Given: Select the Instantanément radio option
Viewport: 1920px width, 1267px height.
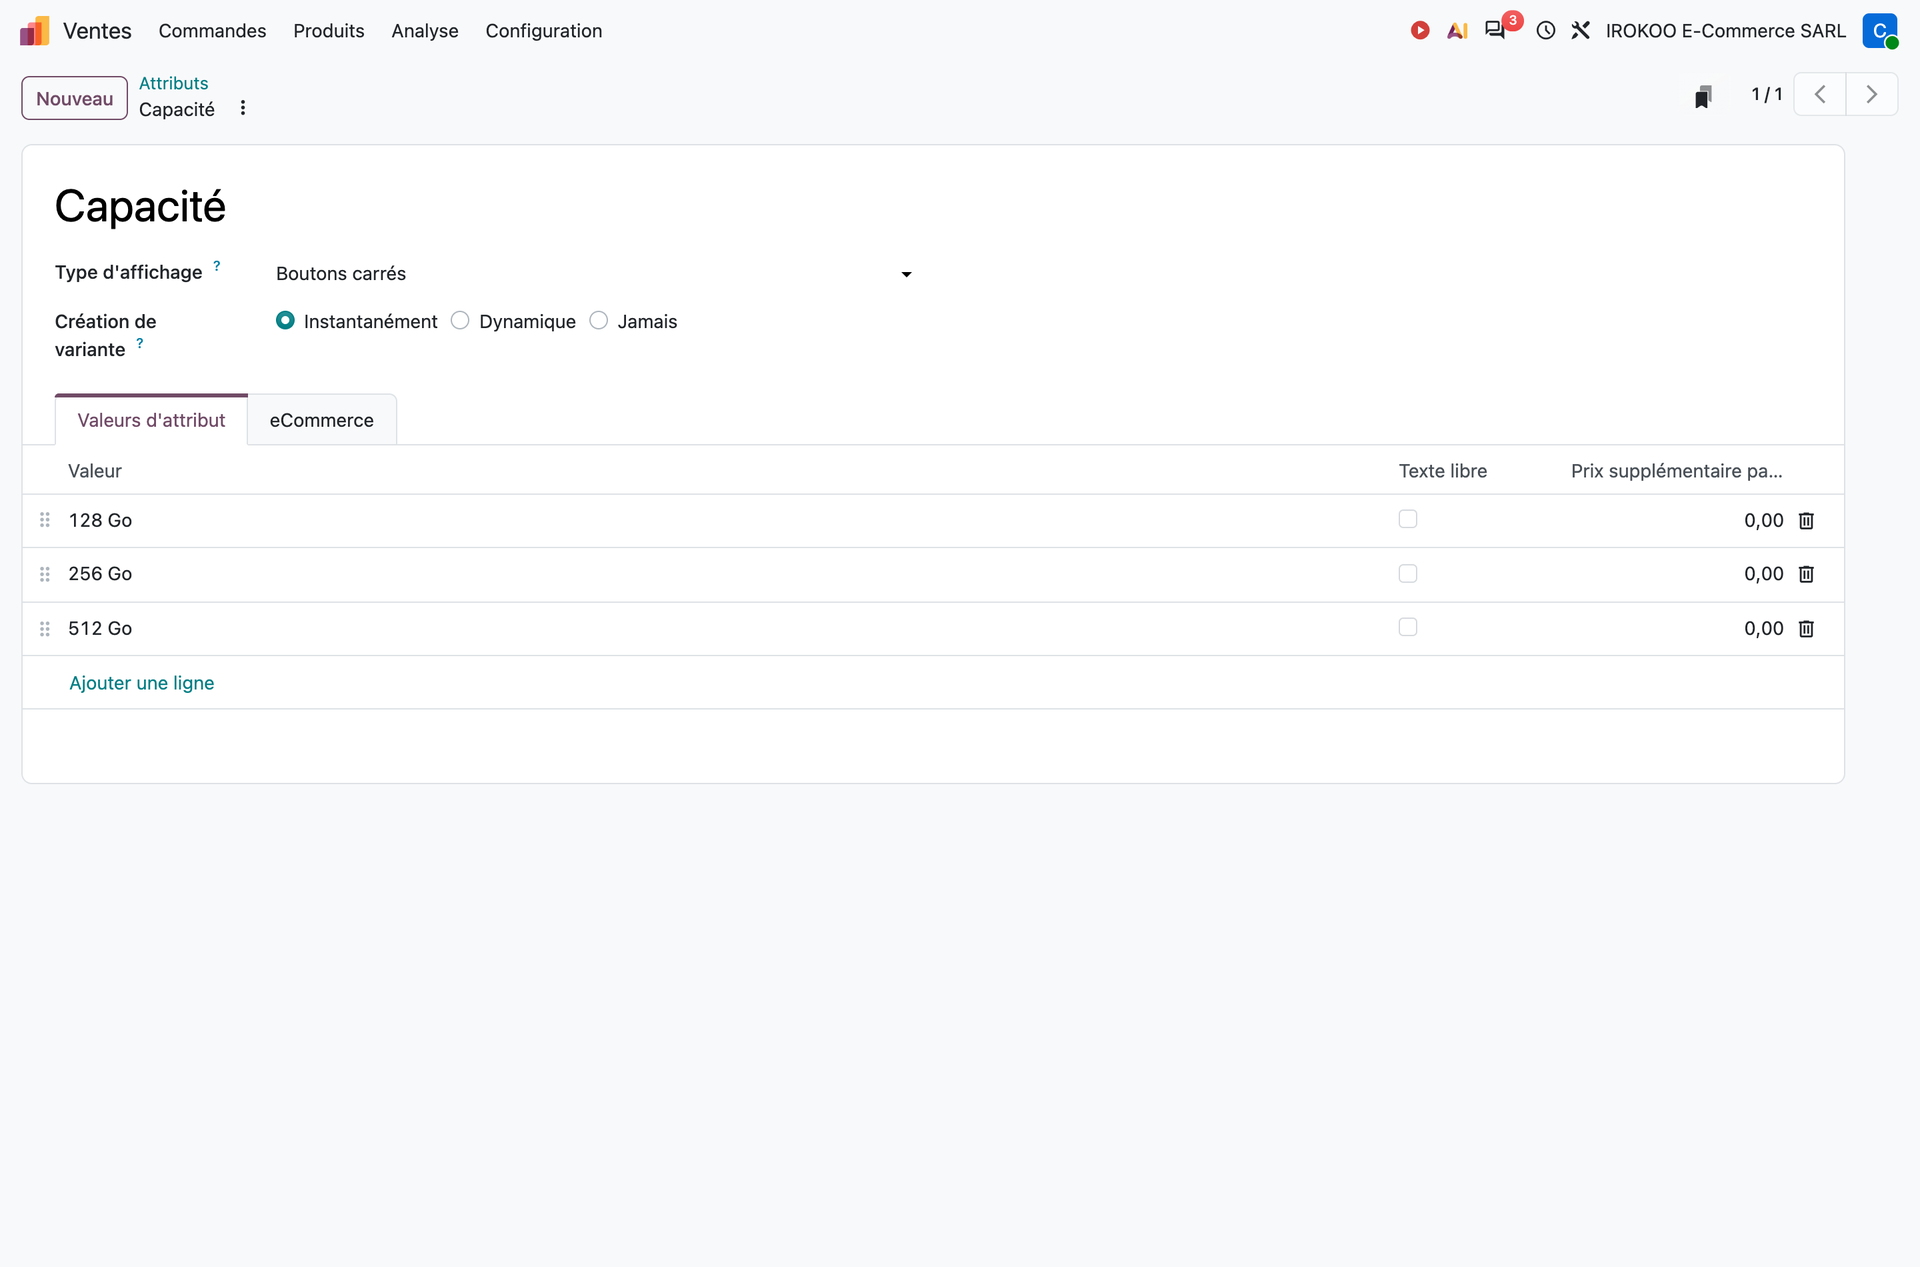Looking at the screenshot, I should [x=285, y=321].
